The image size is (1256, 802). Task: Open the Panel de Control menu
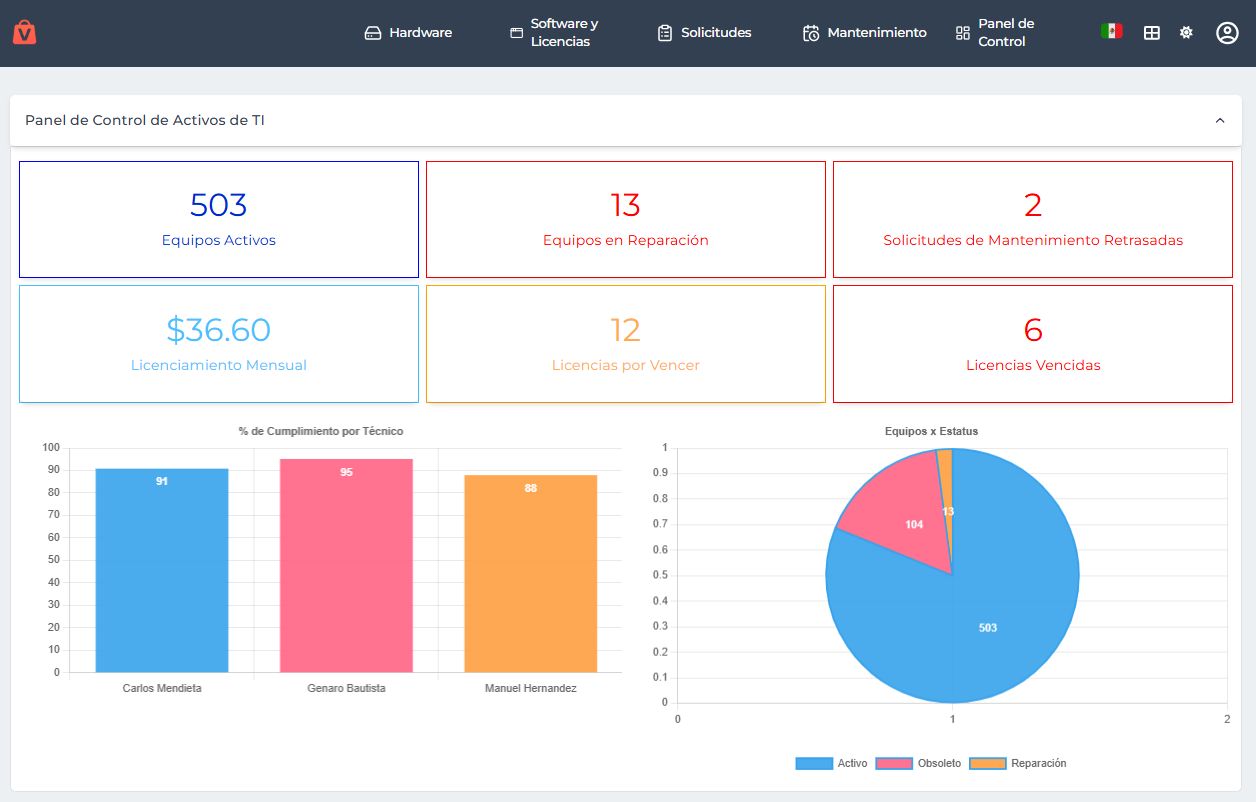[996, 33]
